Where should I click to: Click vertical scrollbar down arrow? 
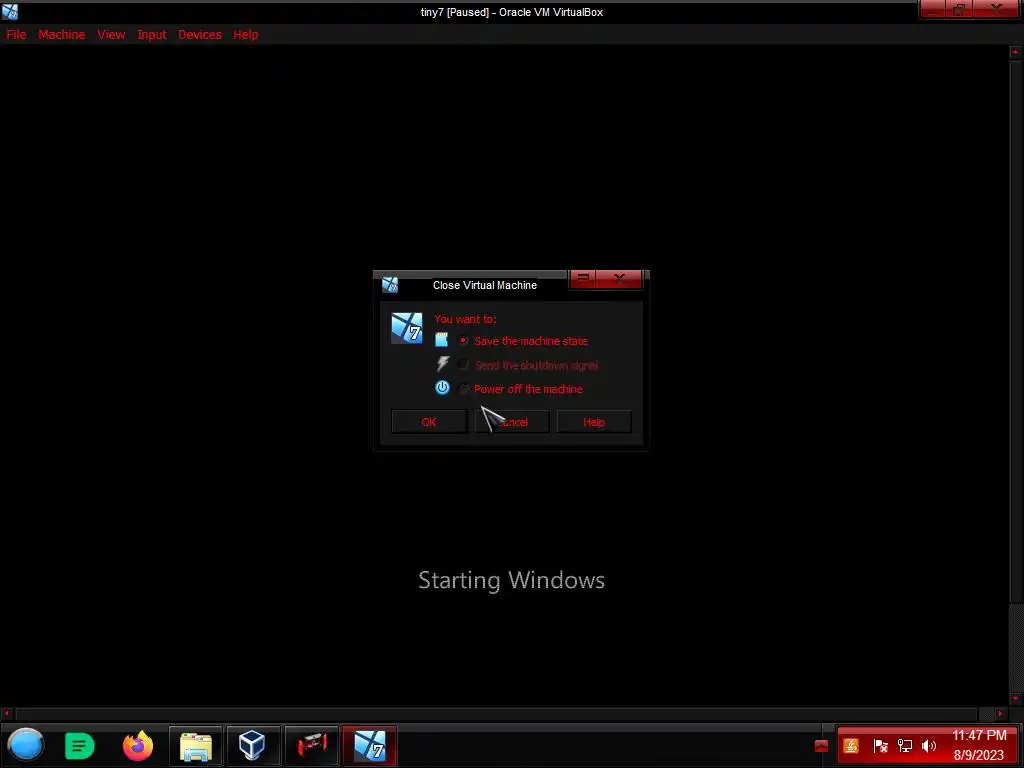pos(1016,699)
